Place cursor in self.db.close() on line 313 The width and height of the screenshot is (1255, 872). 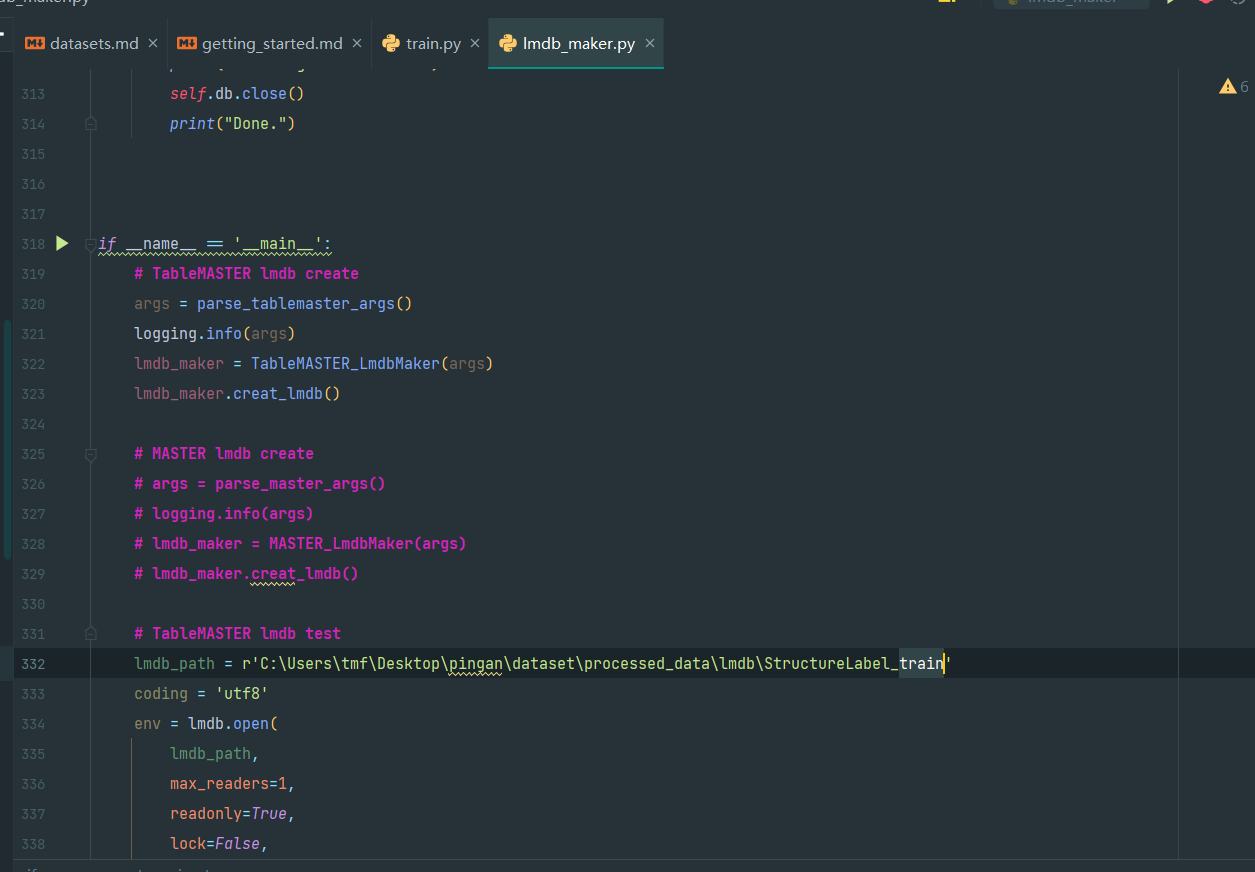pos(236,93)
